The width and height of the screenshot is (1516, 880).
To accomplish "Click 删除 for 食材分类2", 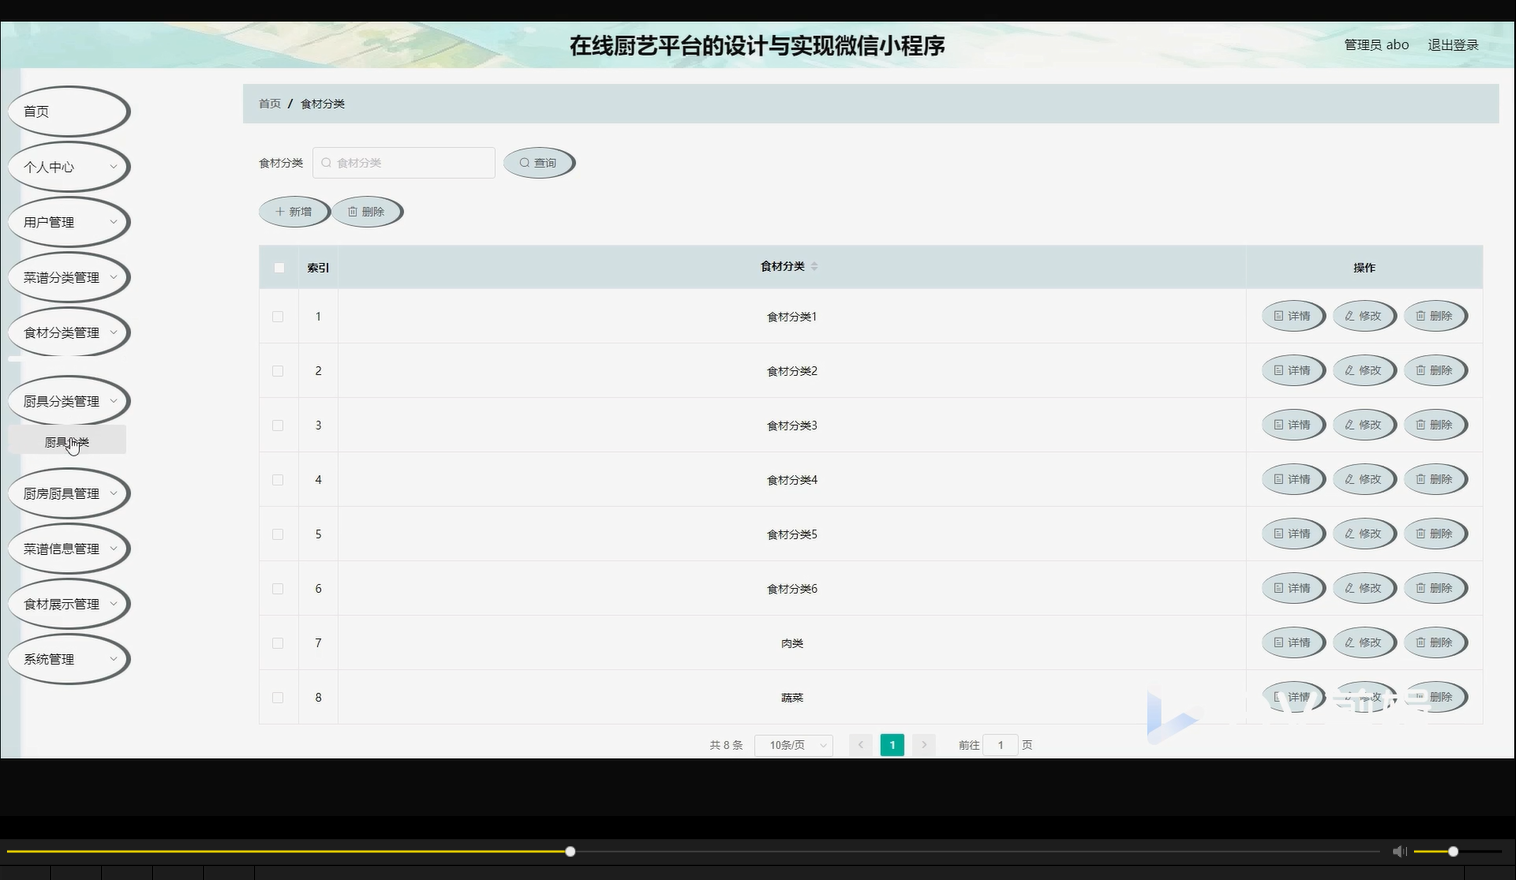I will point(1435,370).
